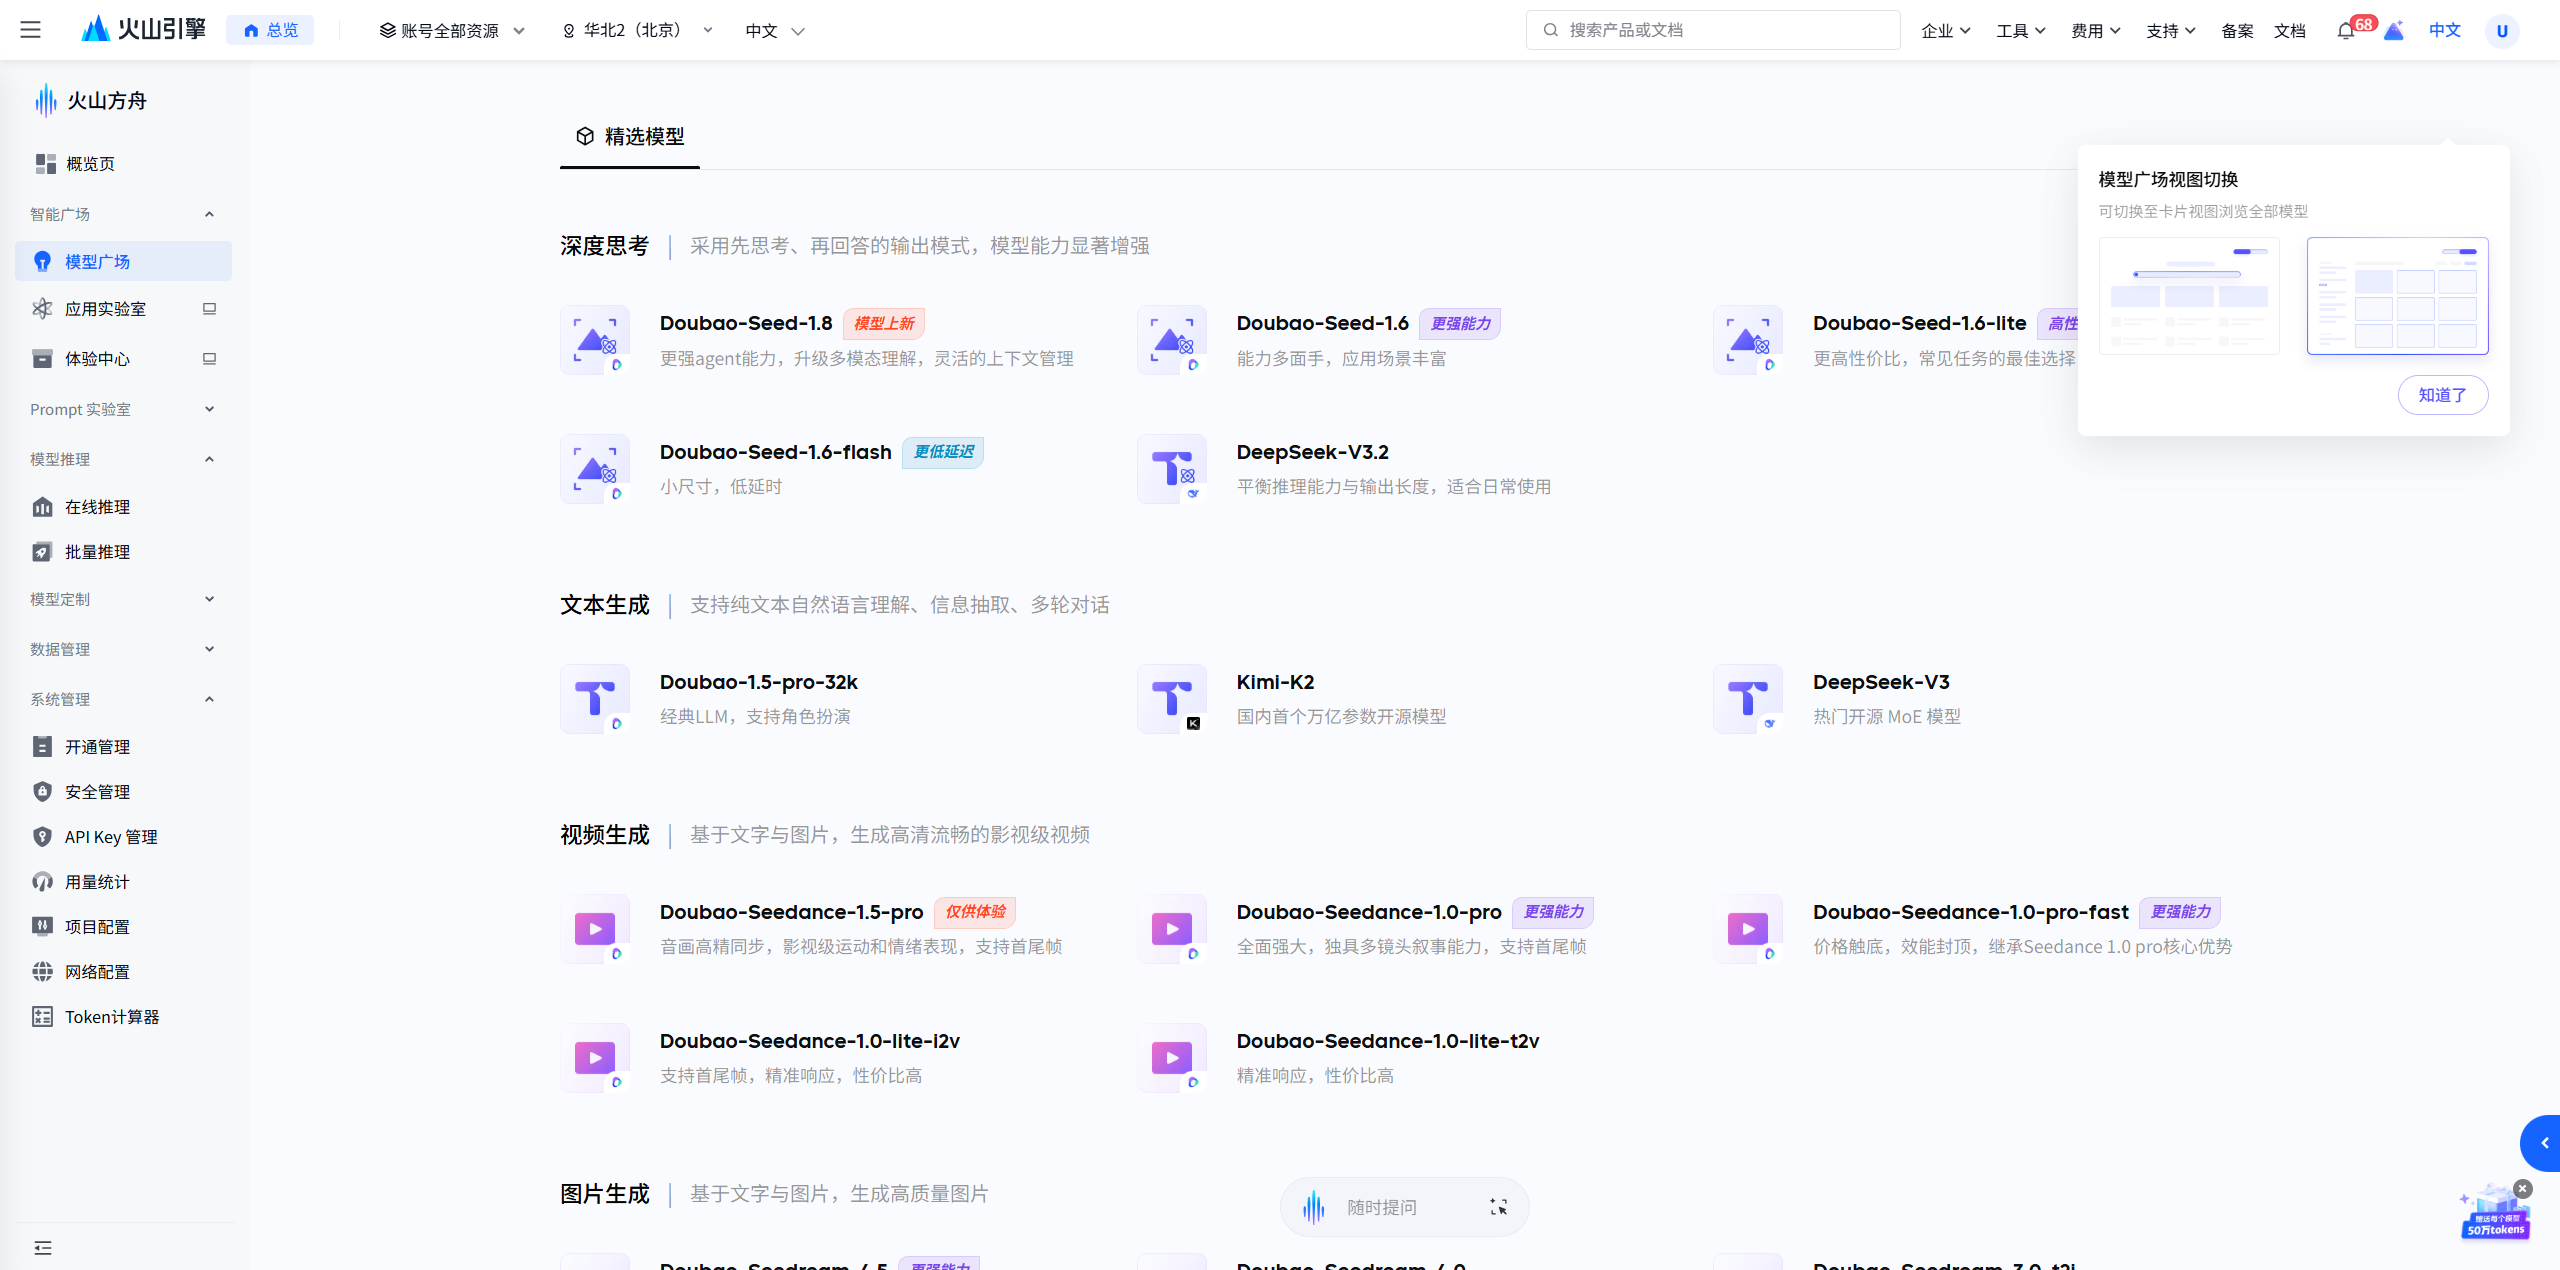Click the 用量统计 sidebar item

[x=97, y=882]
